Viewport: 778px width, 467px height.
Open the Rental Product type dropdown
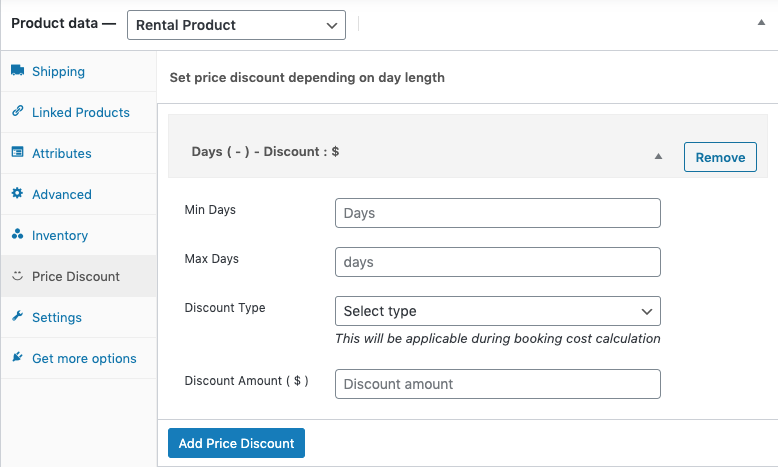point(236,25)
